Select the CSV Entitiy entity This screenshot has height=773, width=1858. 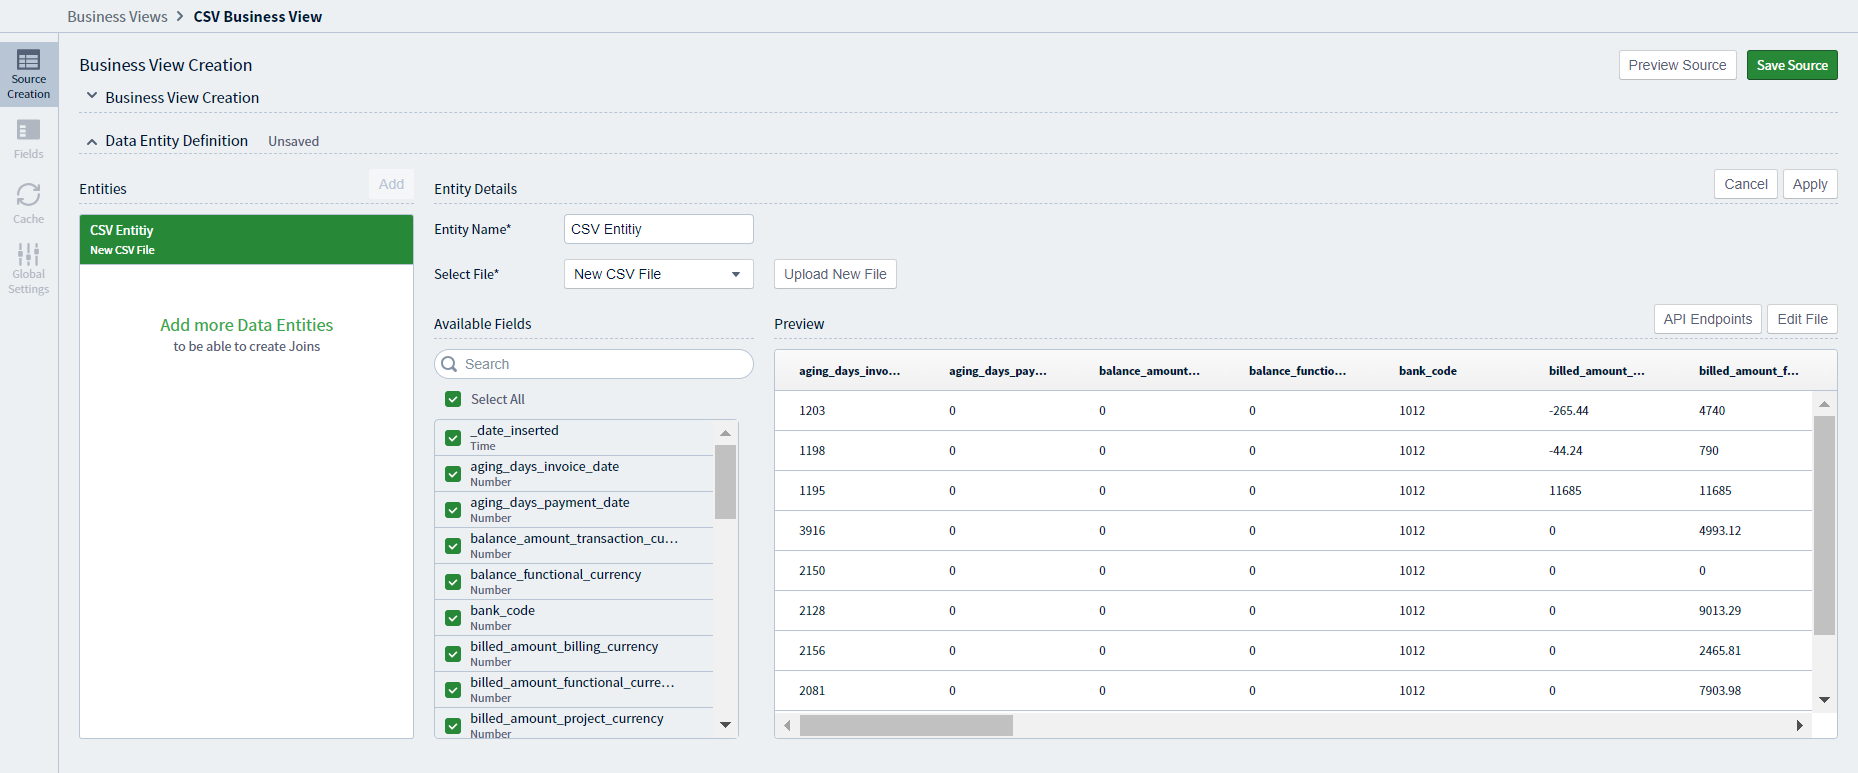(x=246, y=240)
